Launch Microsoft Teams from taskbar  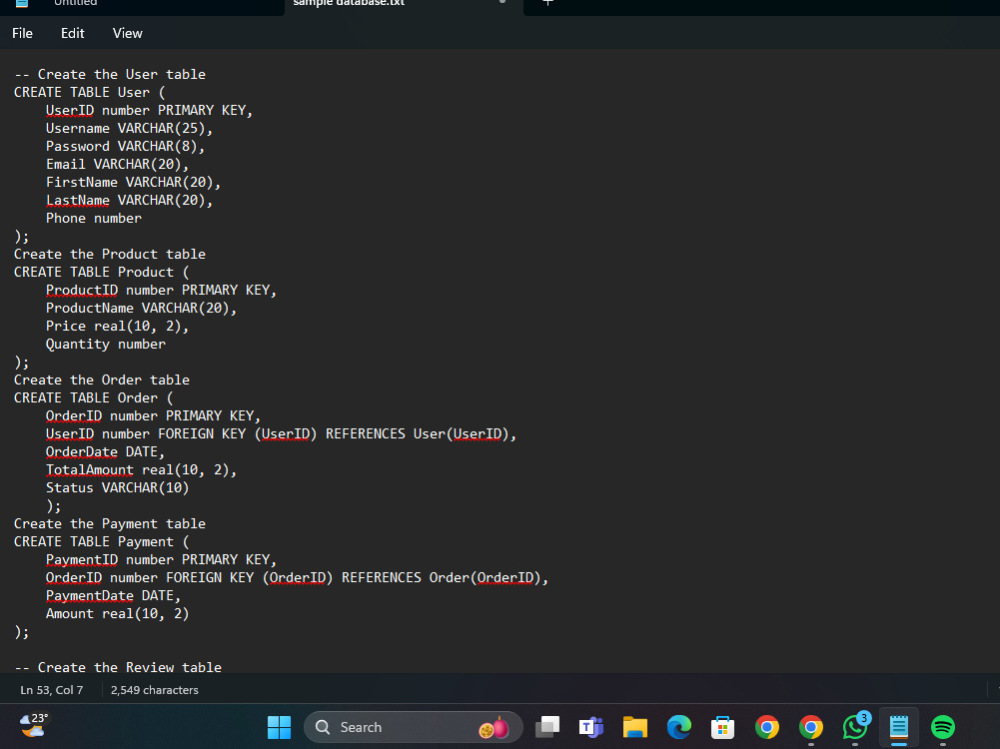[591, 727]
